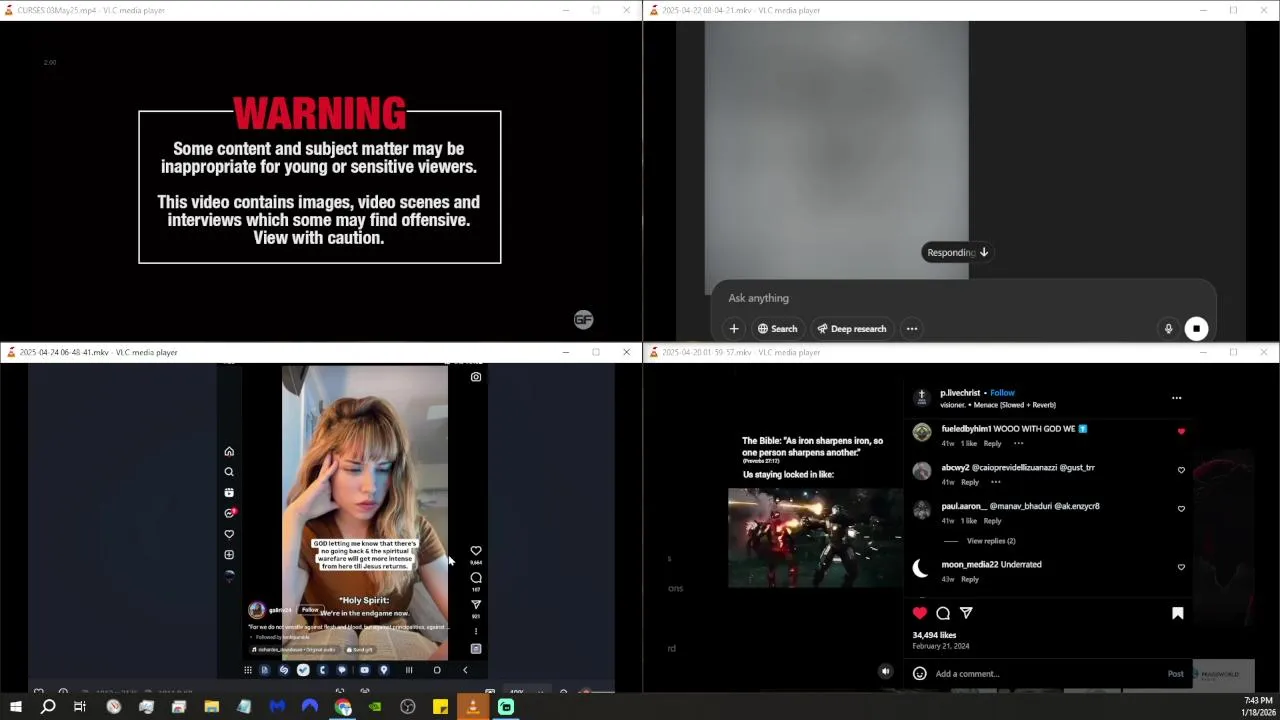Click the microphone voice input icon

(x=1168, y=329)
